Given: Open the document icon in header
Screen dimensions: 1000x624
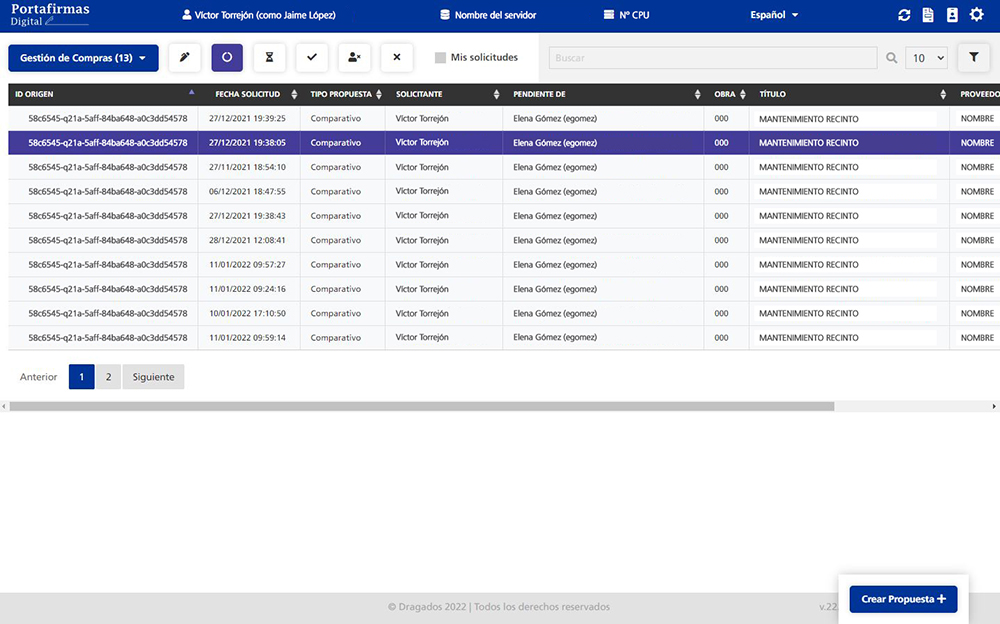Looking at the screenshot, I should tap(928, 15).
